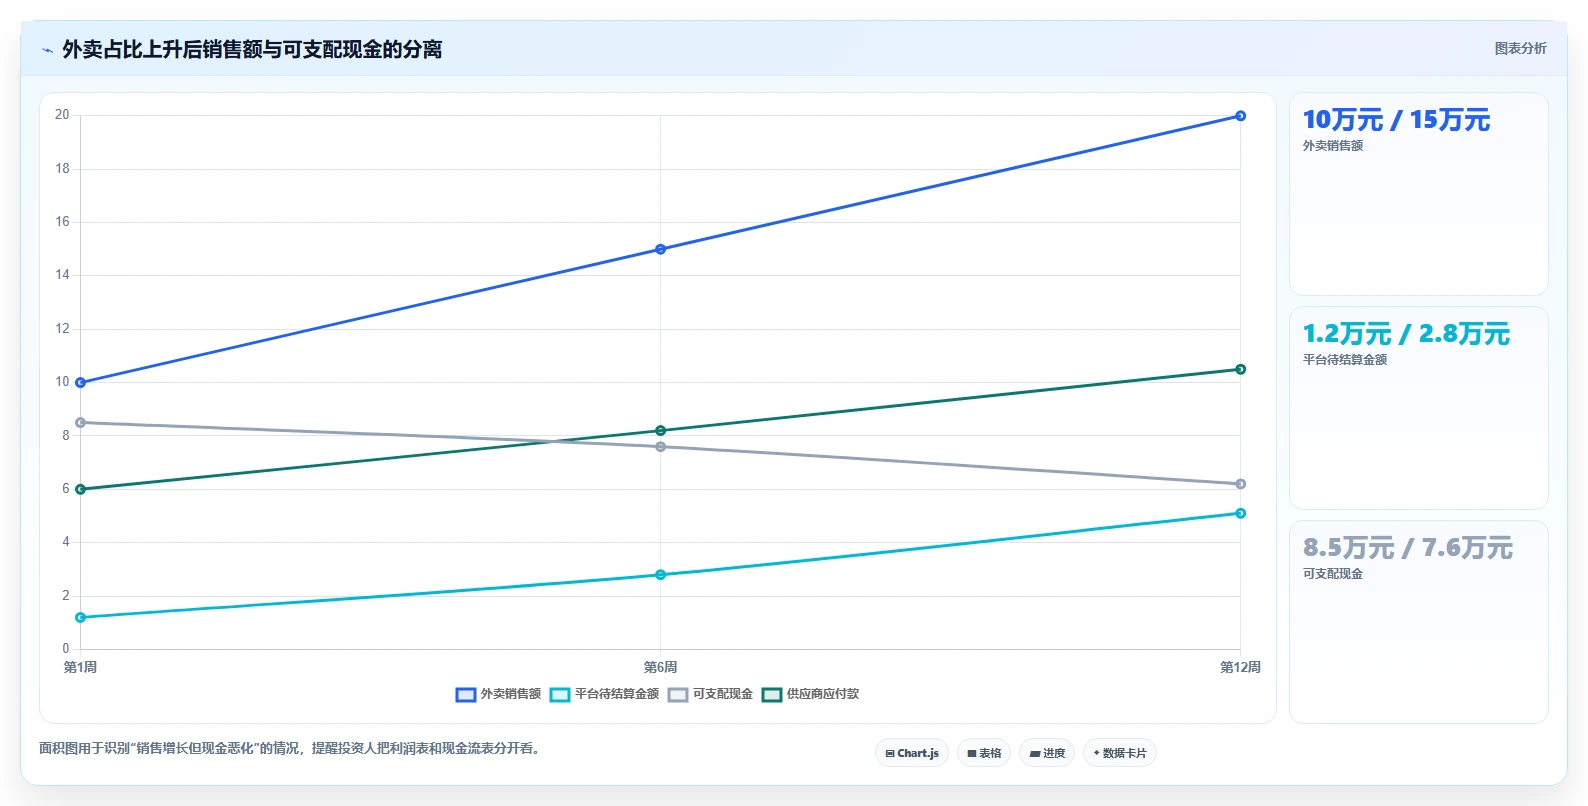
Task: Toggle 外卖销售额 legend item
Action: 498,694
